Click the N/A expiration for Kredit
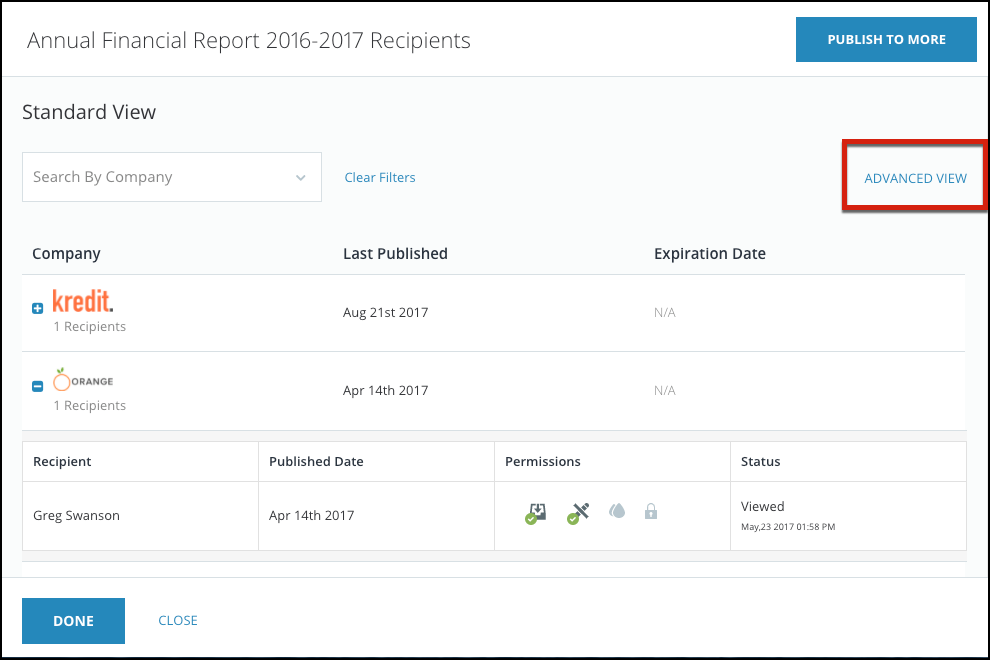This screenshot has width=990, height=660. click(x=665, y=312)
